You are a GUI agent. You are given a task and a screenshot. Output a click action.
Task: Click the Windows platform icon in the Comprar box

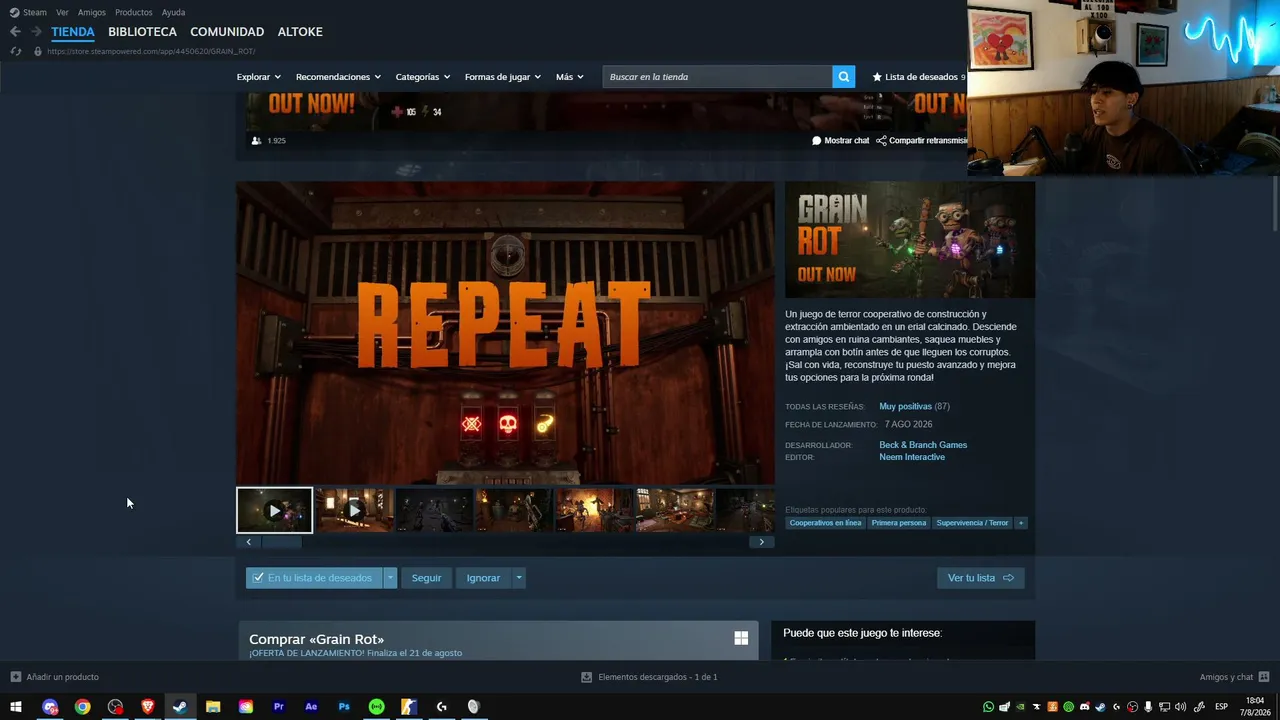(x=741, y=638)
